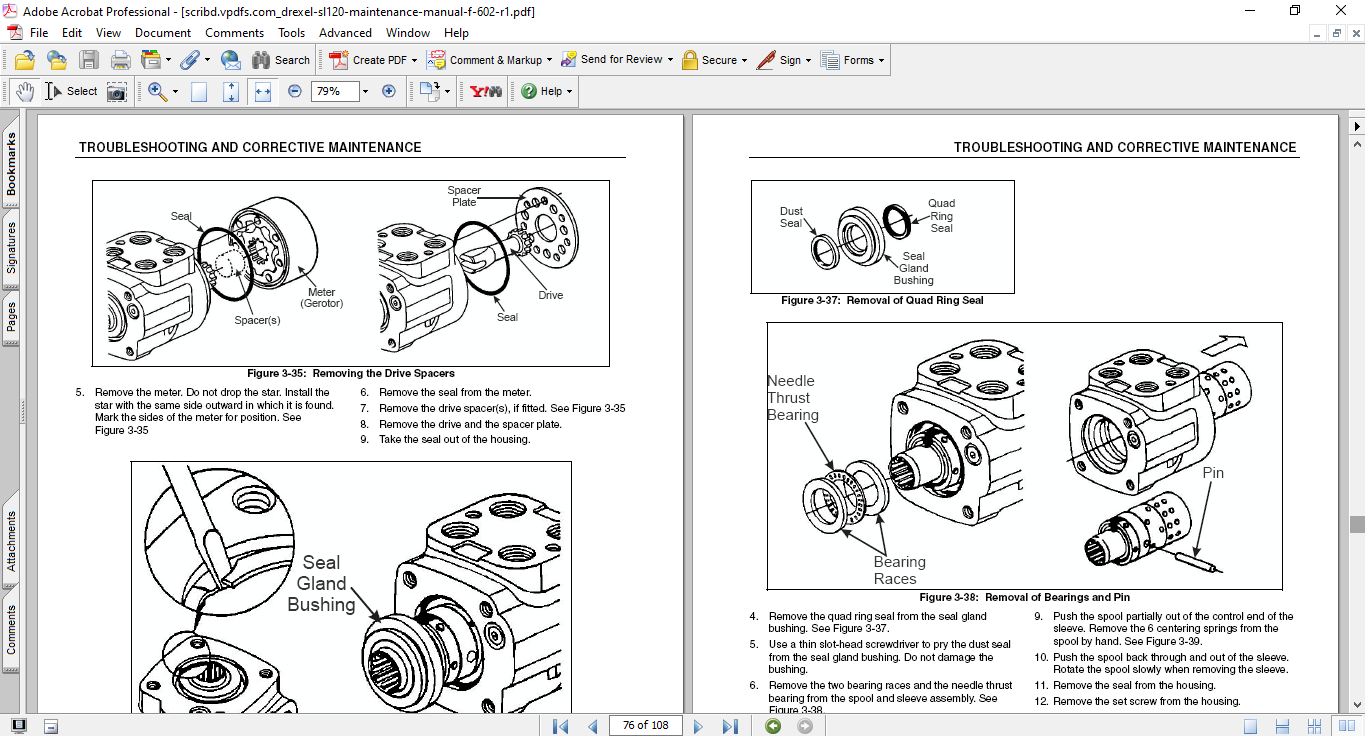The height and width of the screenshot is (736, 1365).
Task: Select the Hand tool
Action: (x=24, y=91)
